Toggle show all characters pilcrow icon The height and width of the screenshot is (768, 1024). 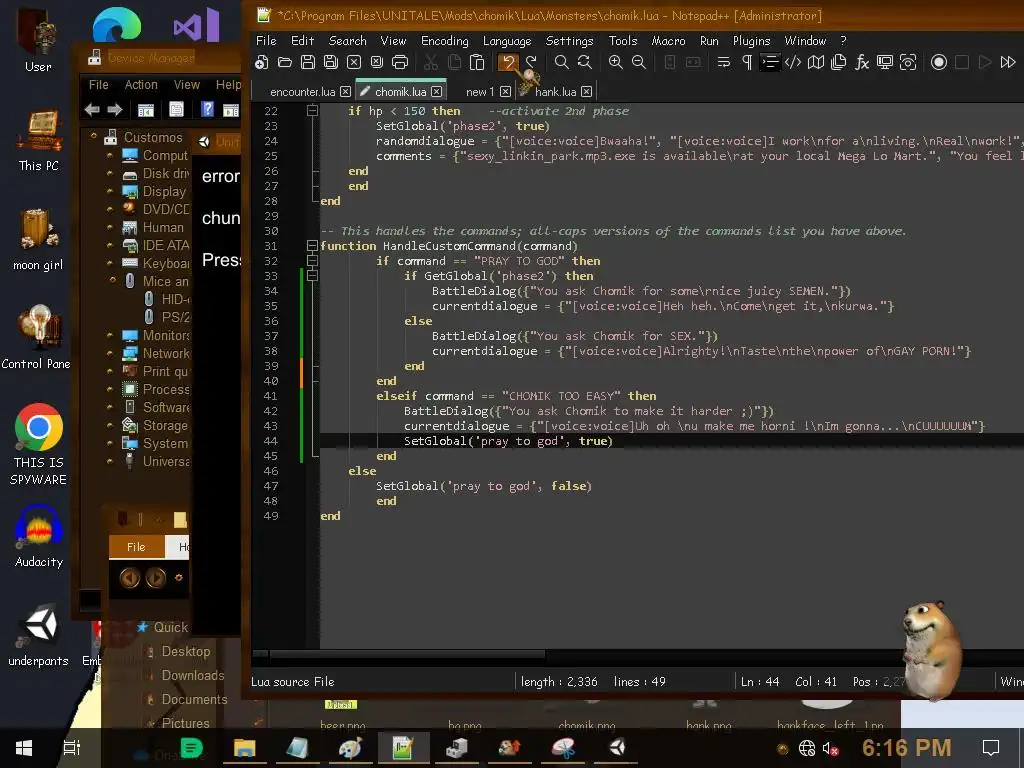pos(746,62)
